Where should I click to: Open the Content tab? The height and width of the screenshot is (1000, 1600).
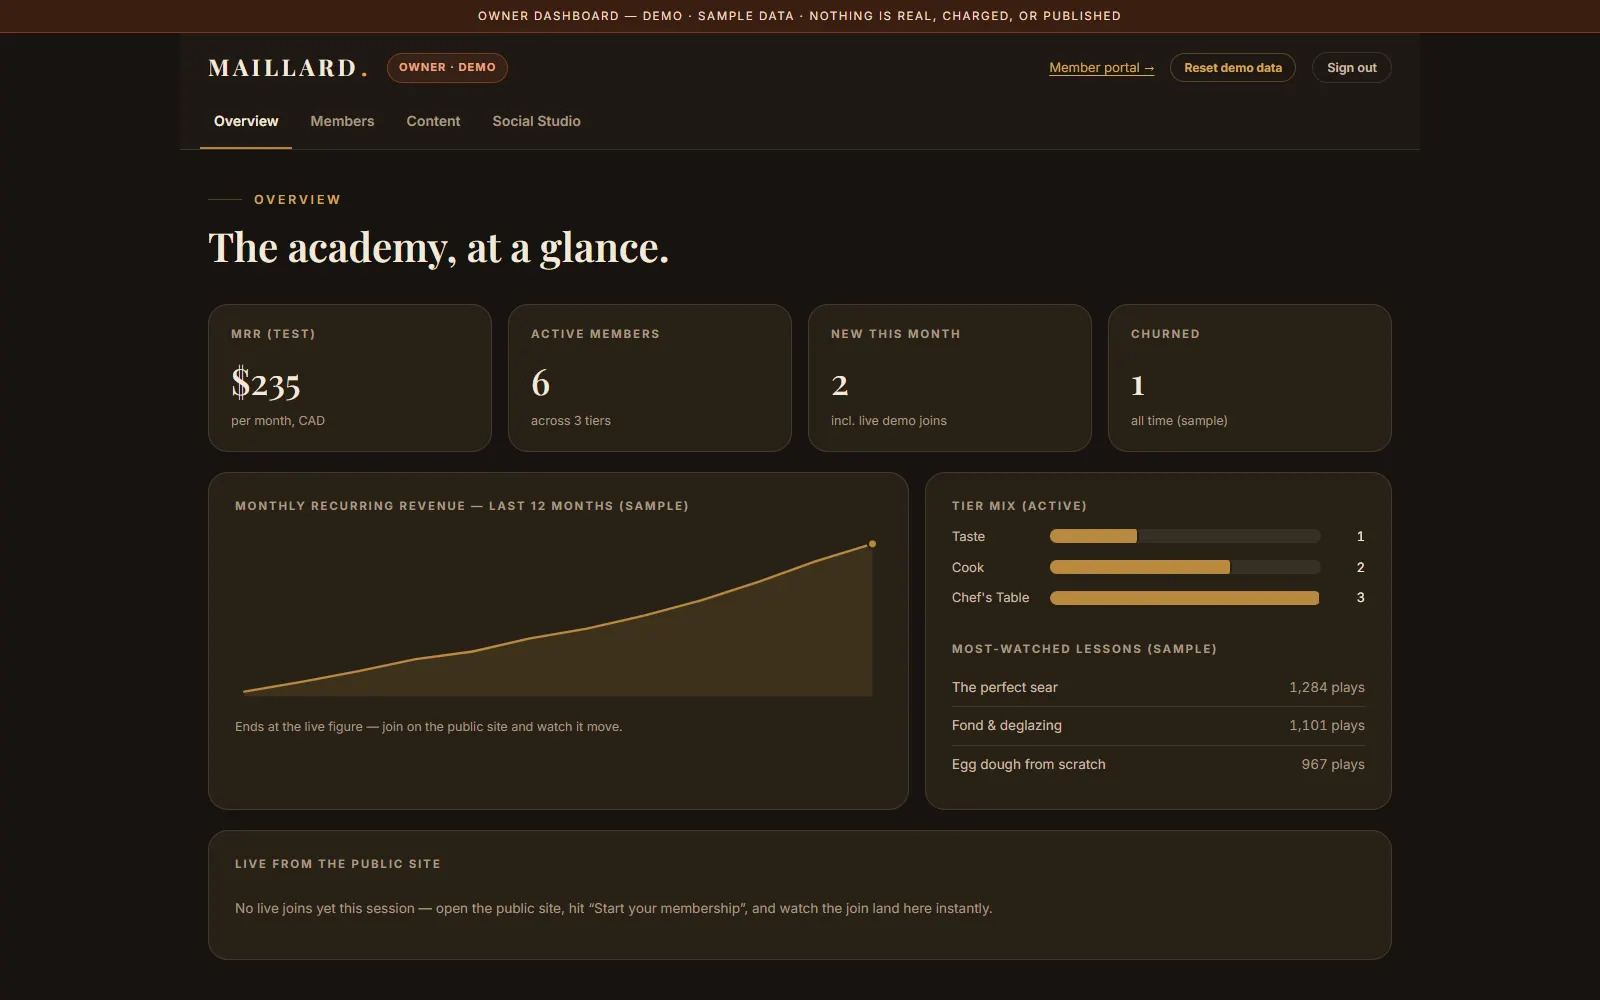point(433,121)
